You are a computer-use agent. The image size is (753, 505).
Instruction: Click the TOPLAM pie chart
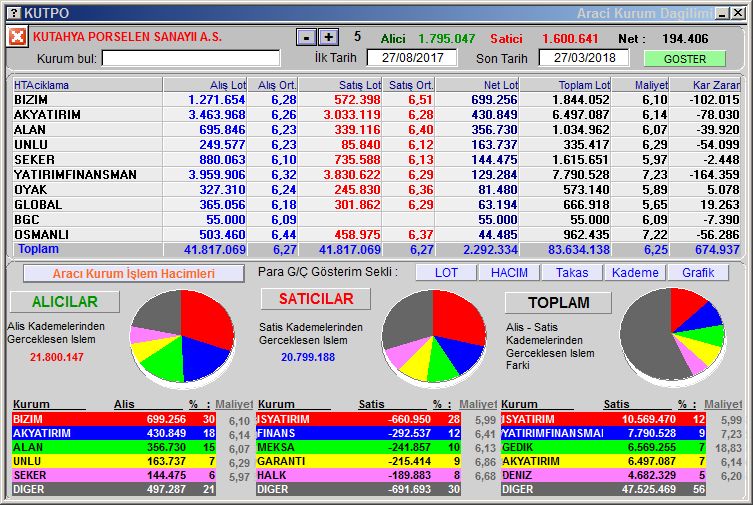(x=672, y=336)
